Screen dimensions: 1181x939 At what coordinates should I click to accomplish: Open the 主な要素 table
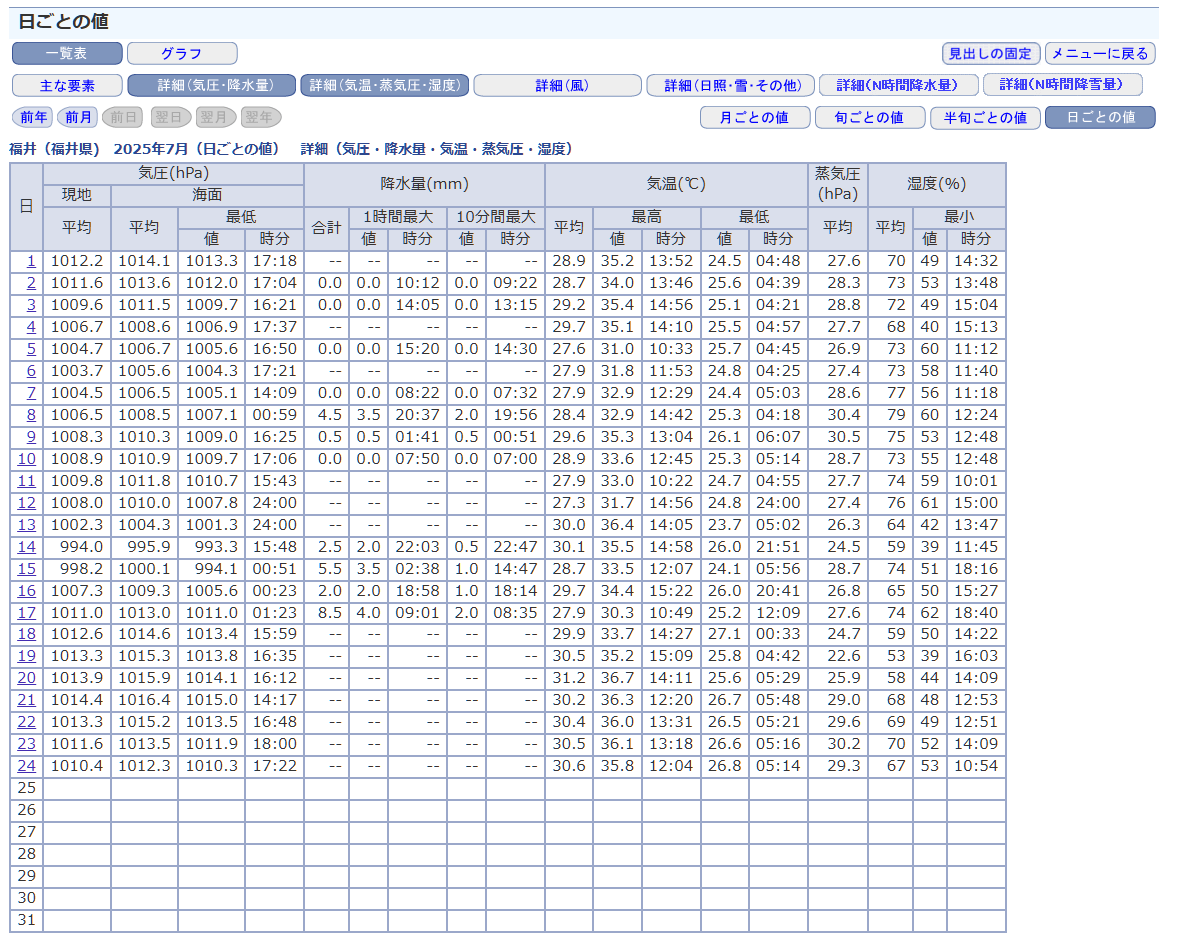pos(67,85)
